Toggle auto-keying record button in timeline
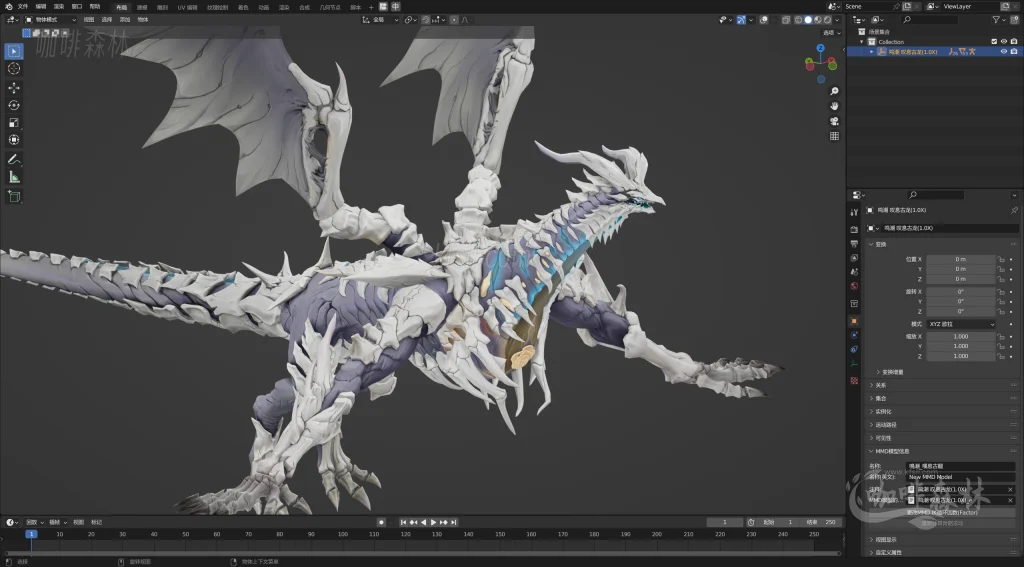 pyautogui.click(x=381, y=522)
